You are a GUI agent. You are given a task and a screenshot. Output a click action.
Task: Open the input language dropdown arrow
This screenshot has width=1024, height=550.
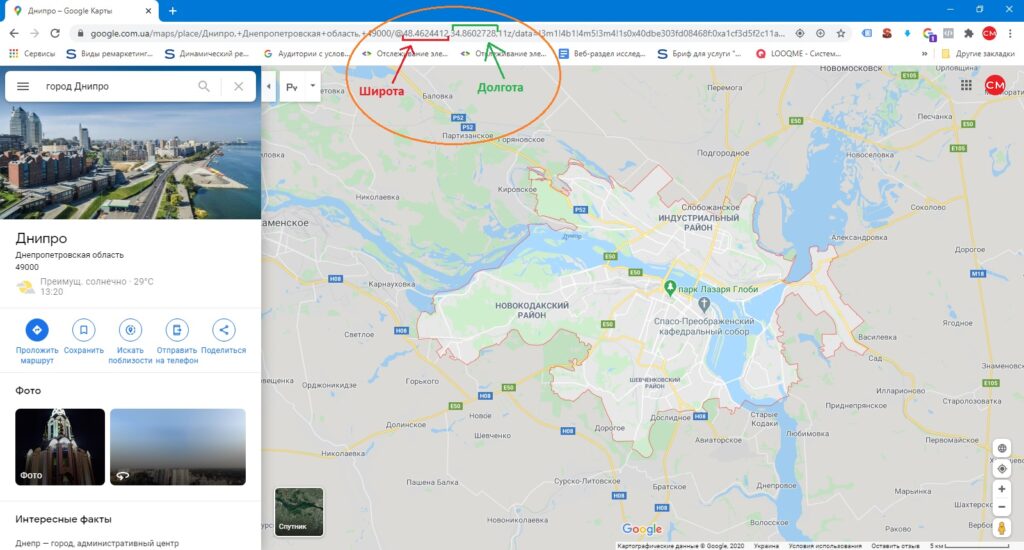coord(313,87)
